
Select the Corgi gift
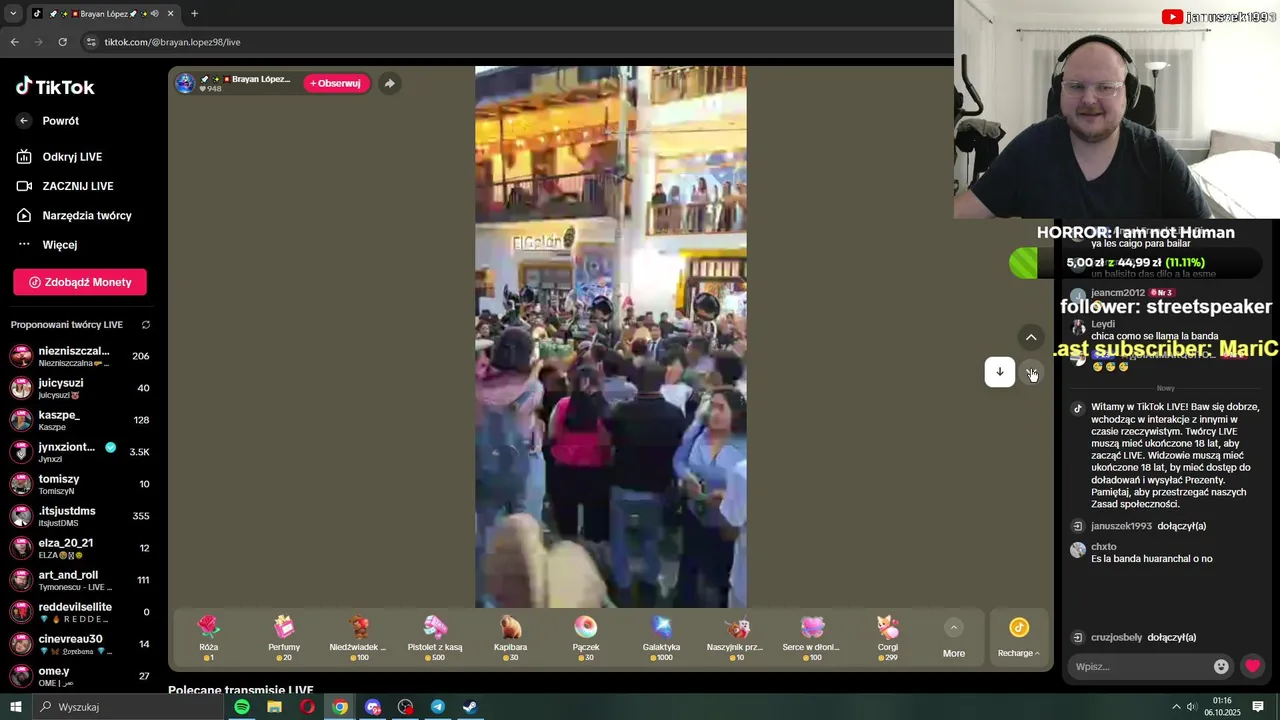click(x=888, y=637)
